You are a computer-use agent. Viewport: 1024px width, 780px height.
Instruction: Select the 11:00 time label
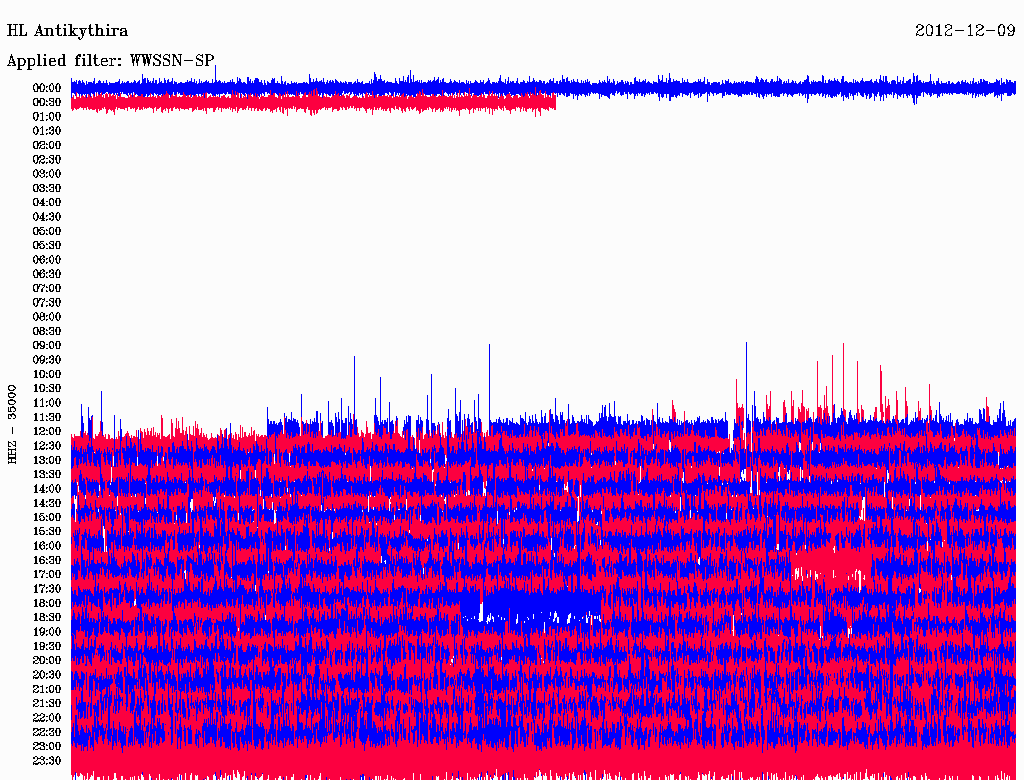point(47,403)
